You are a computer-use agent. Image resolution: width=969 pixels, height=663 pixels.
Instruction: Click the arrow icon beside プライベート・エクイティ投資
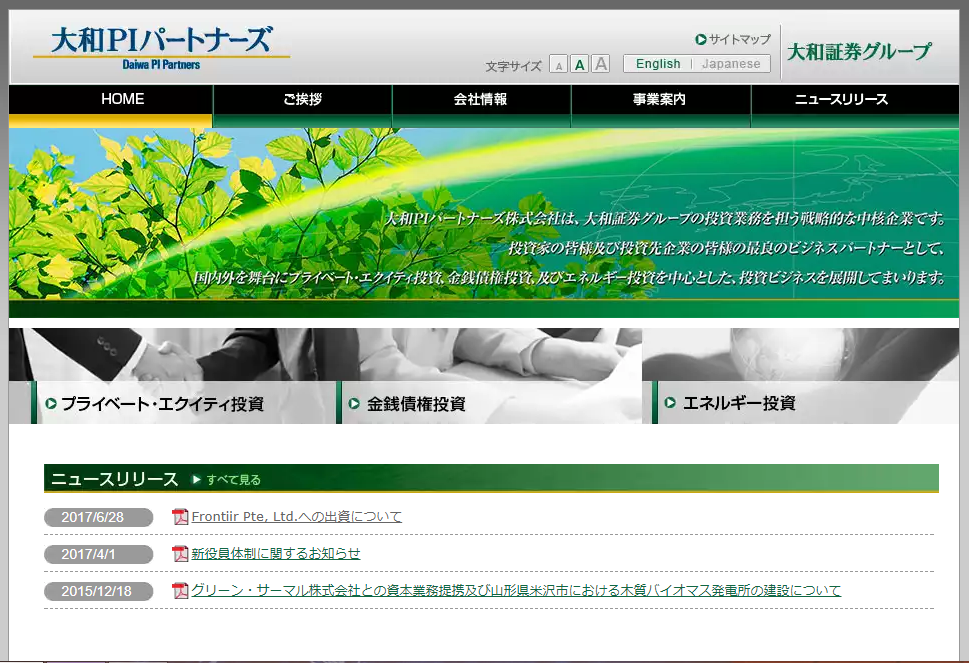coord(51,403)
